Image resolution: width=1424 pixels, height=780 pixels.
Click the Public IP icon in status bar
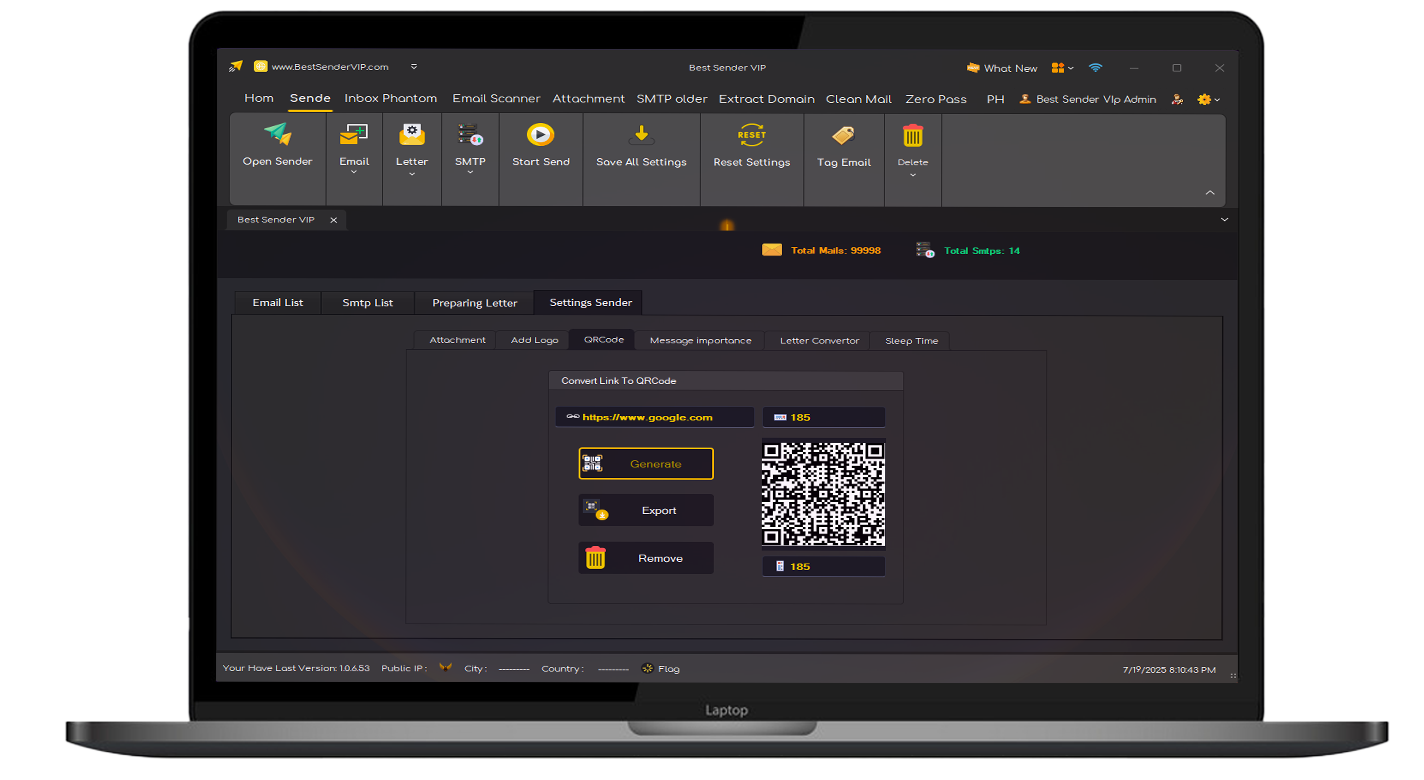(x=445, y=668)
